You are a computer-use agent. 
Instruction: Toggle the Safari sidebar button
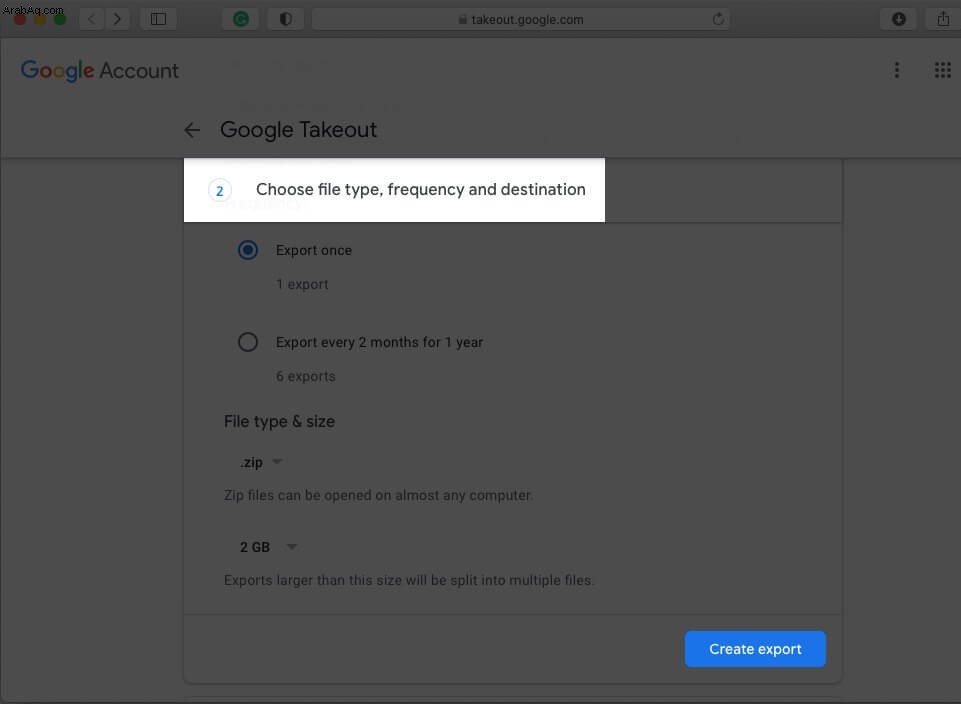159,19
